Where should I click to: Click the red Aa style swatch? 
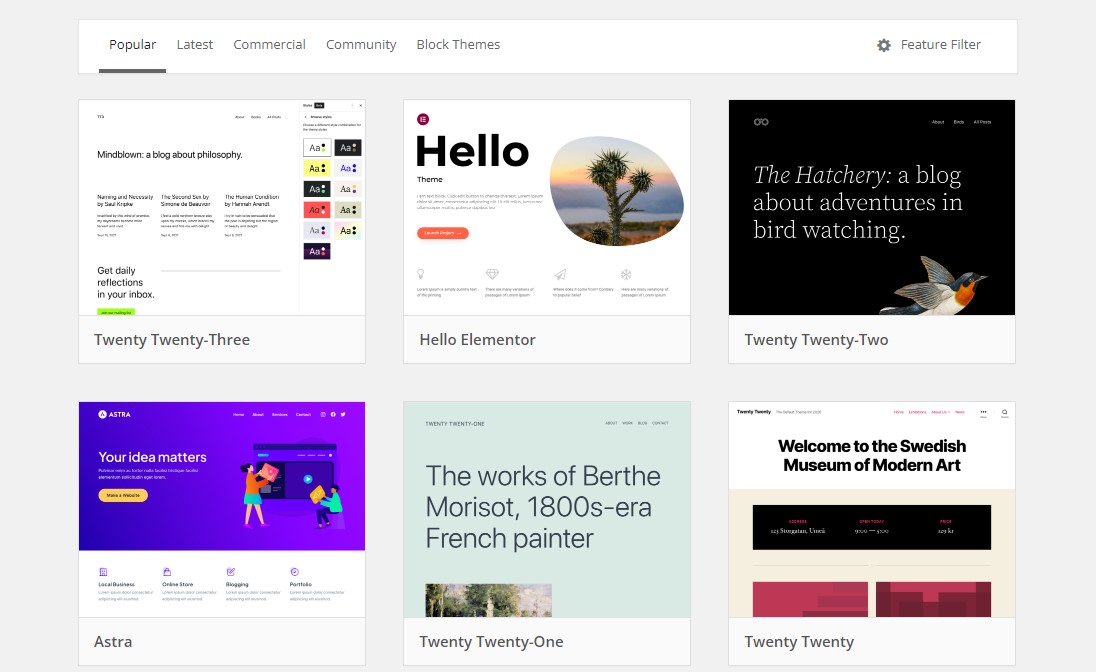pos(317,210)
